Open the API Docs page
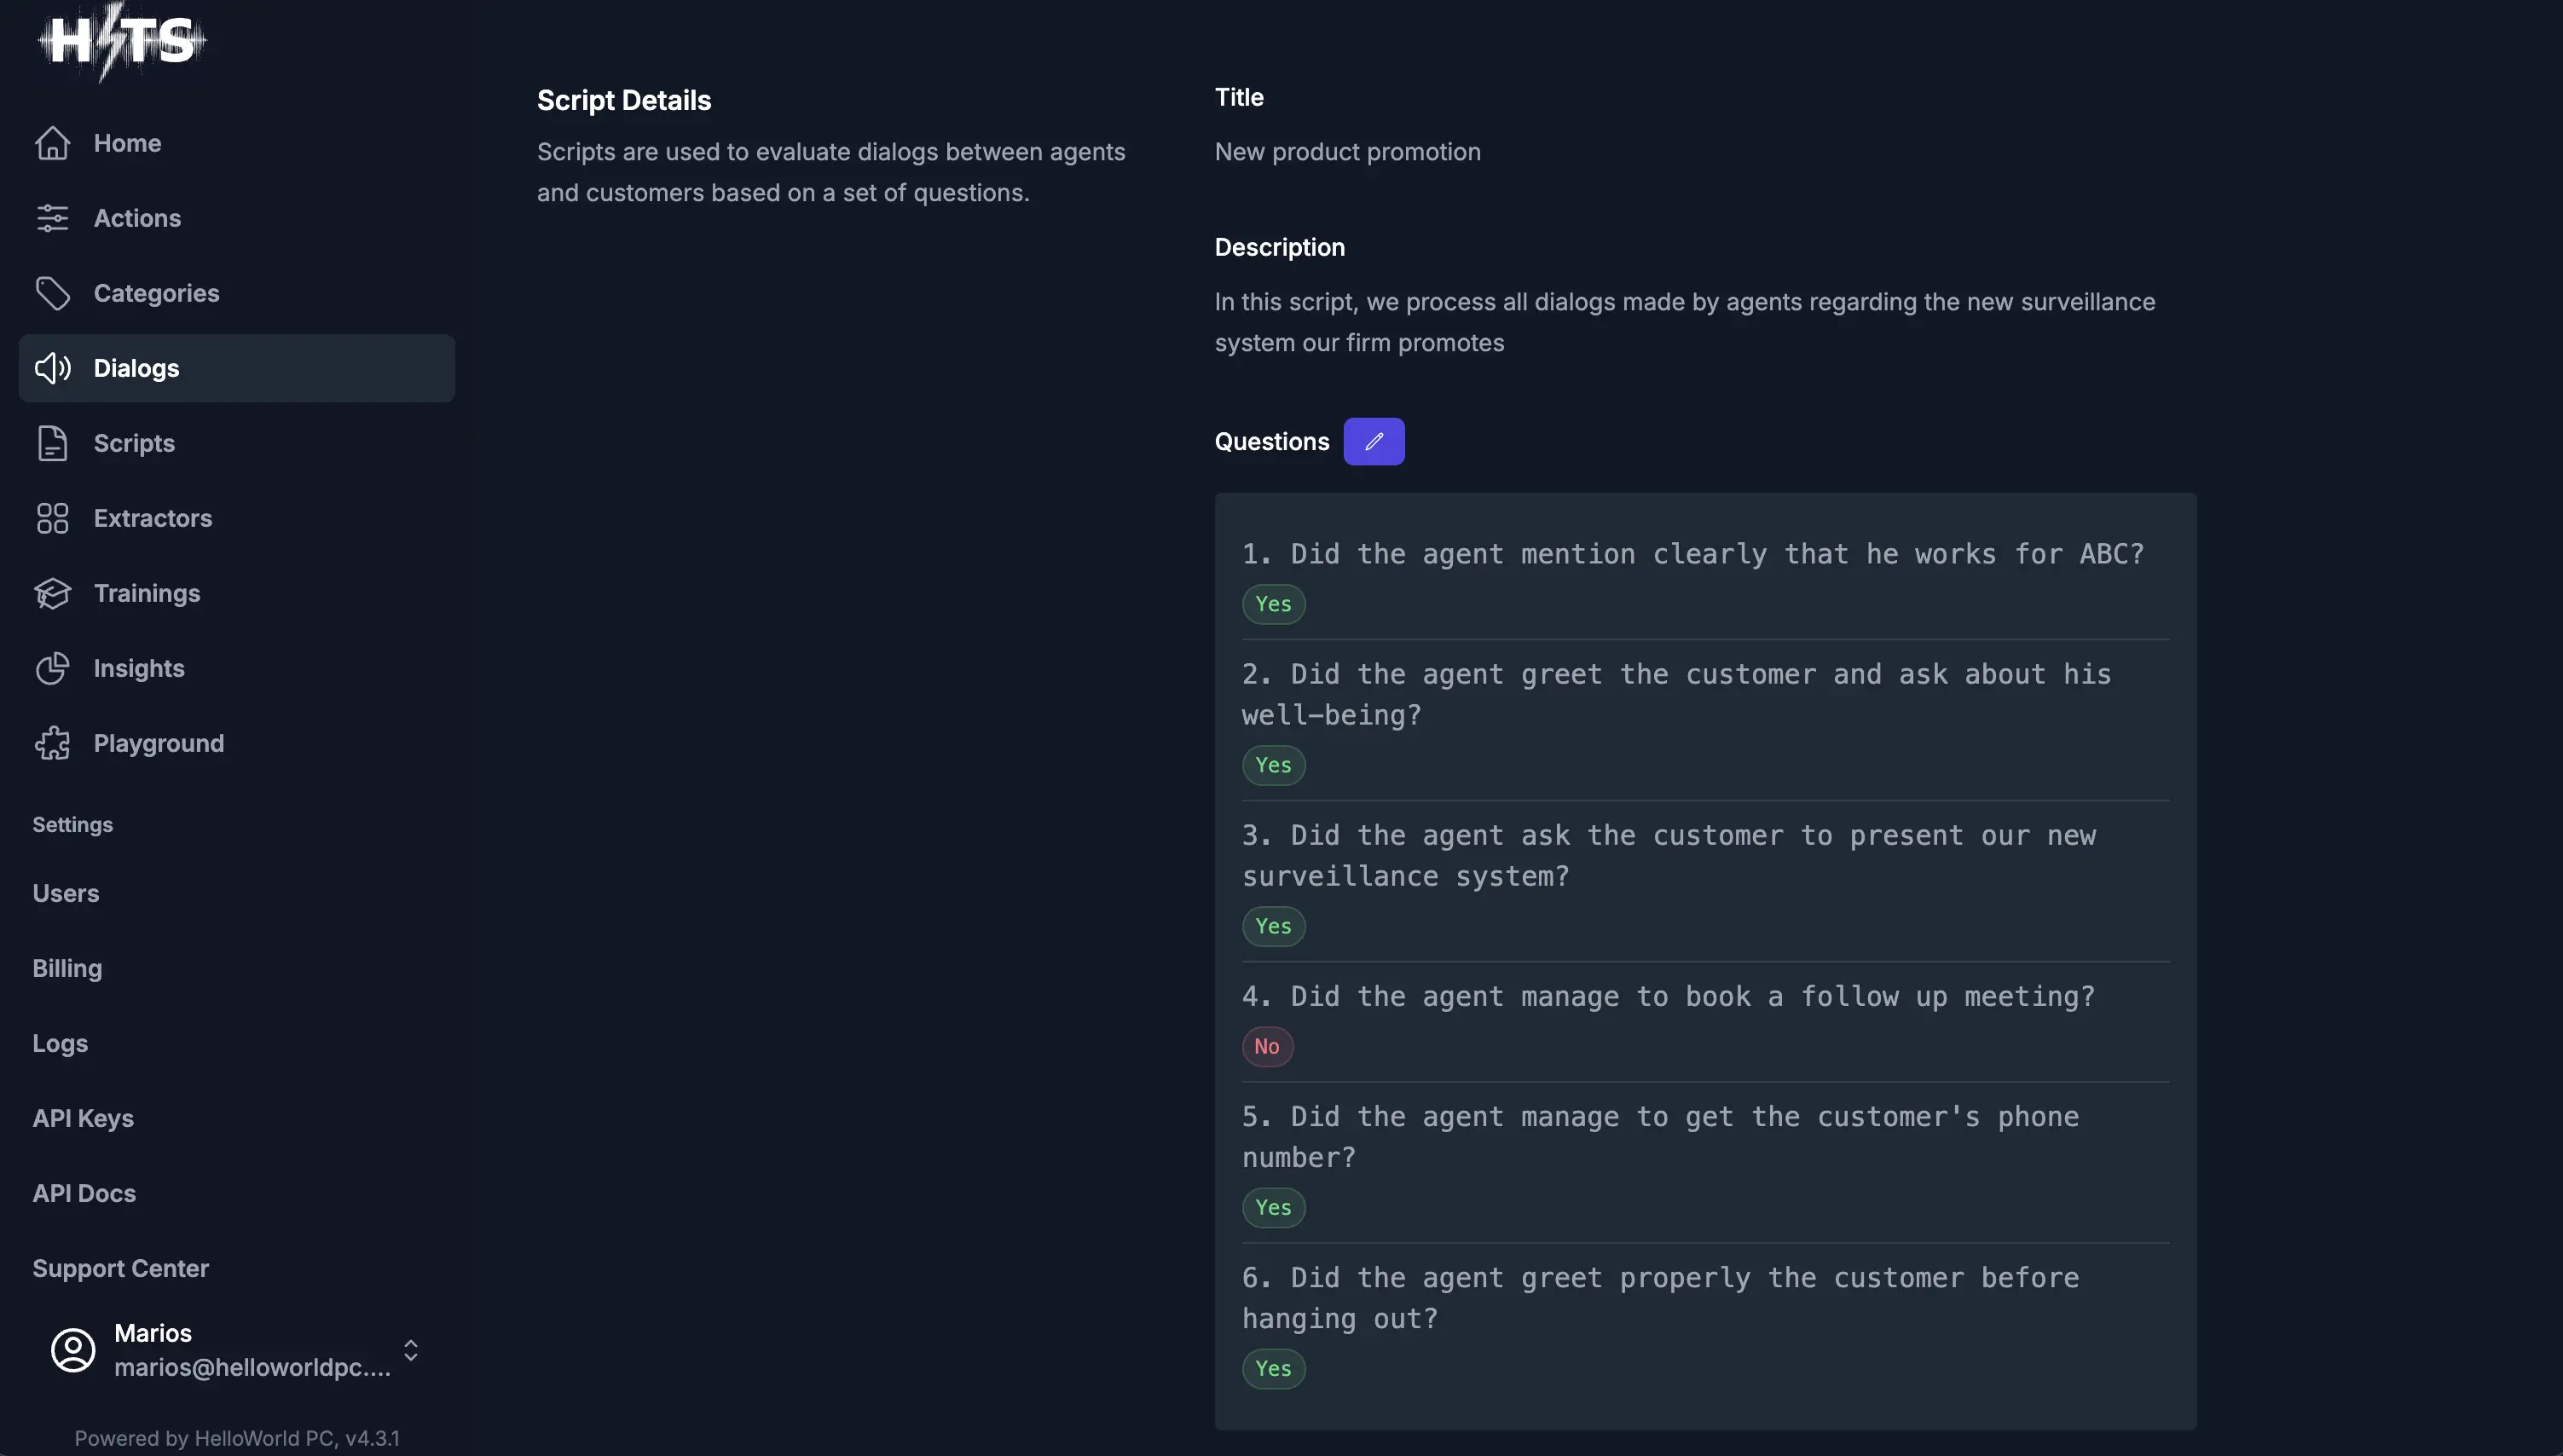Screen dimensions: 2563x1456 pyautogui.click(x=84, y=1193)
